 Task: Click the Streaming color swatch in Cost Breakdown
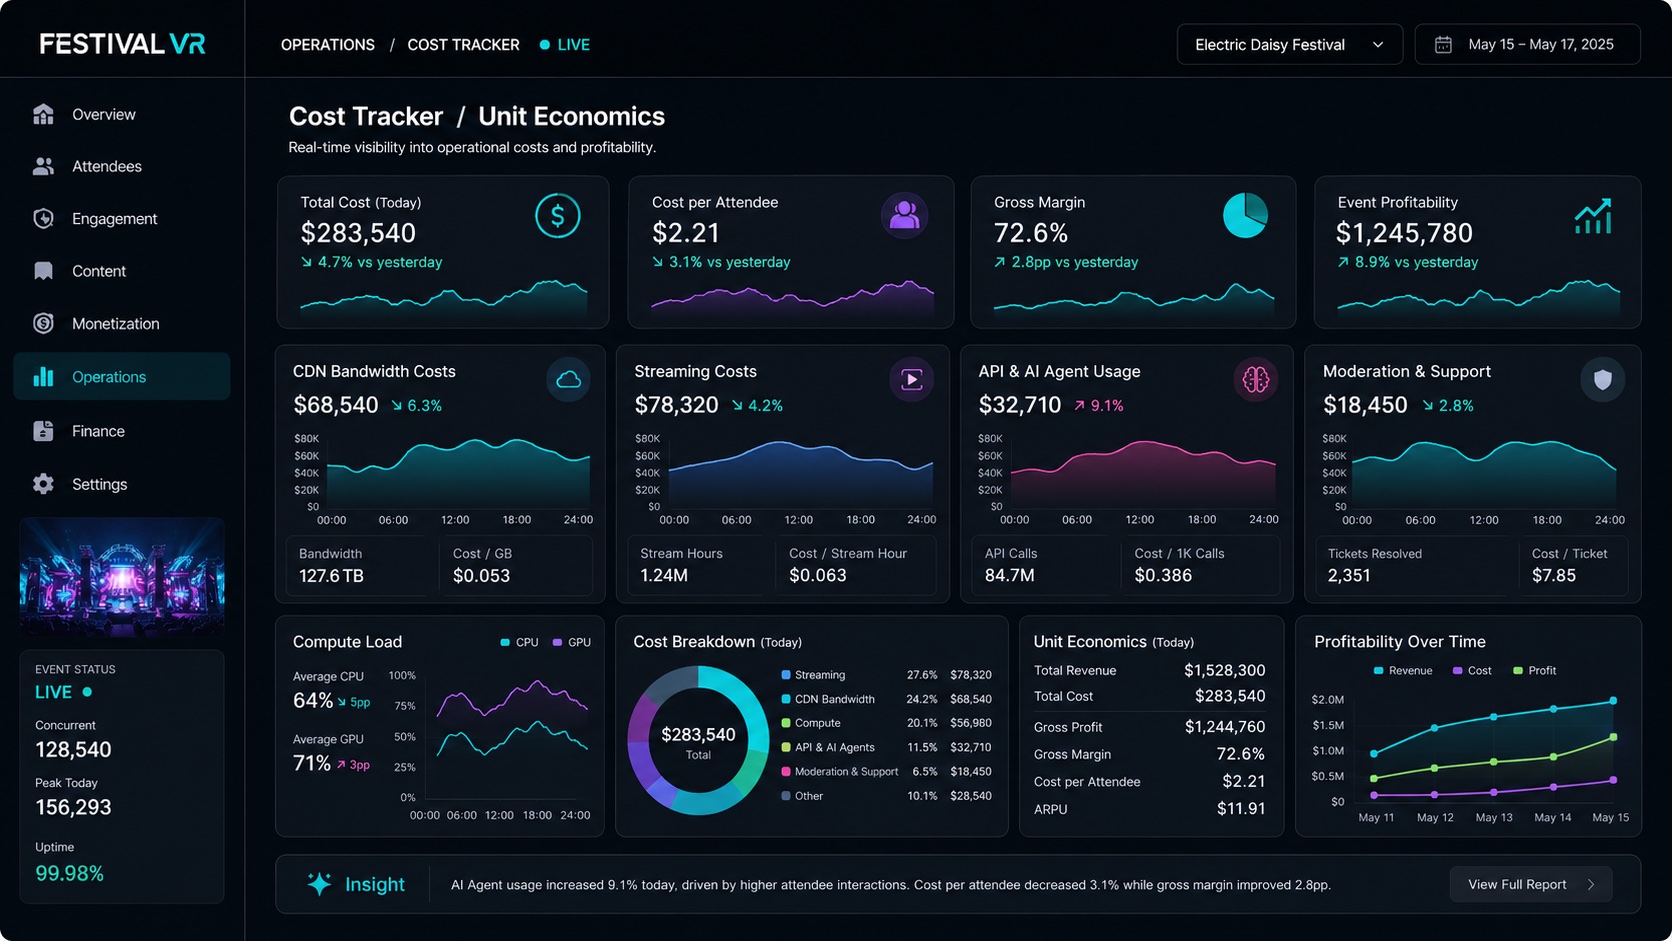(x=786, y=675)
